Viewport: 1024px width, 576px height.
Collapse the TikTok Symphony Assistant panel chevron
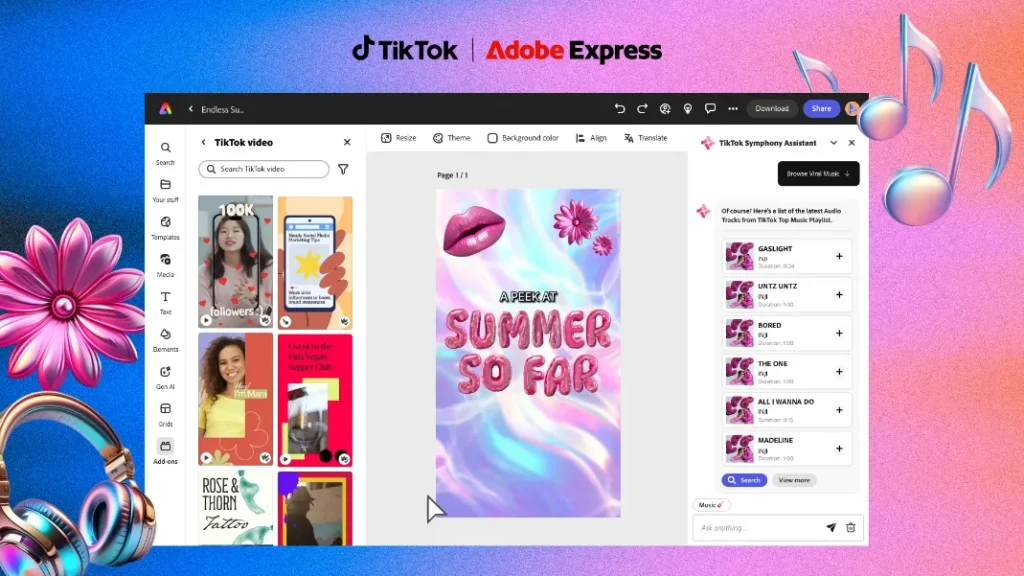(833, 142)
